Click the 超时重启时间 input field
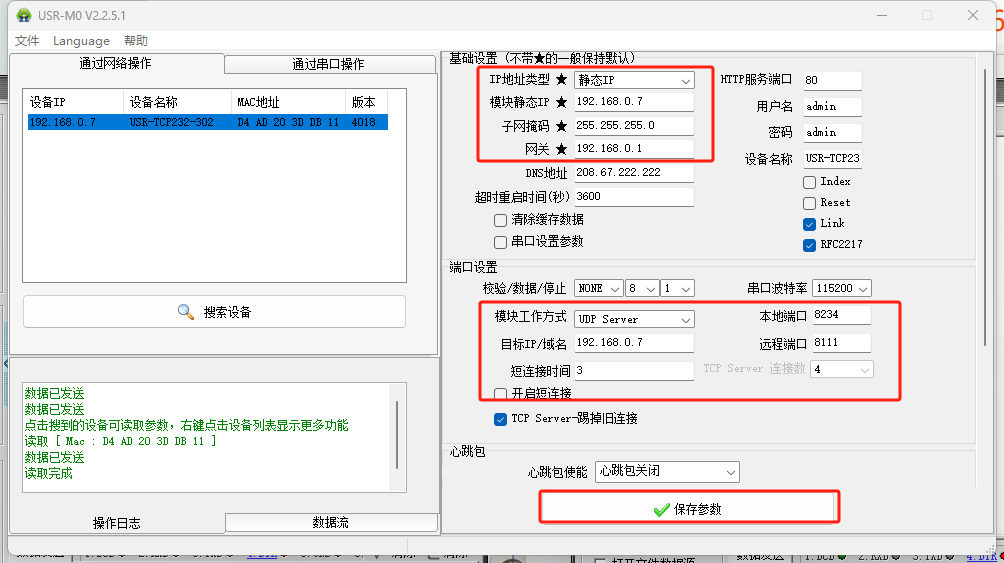Image resolution: width=1004 pixels, height=563 pixels. (x=634, y=196)
